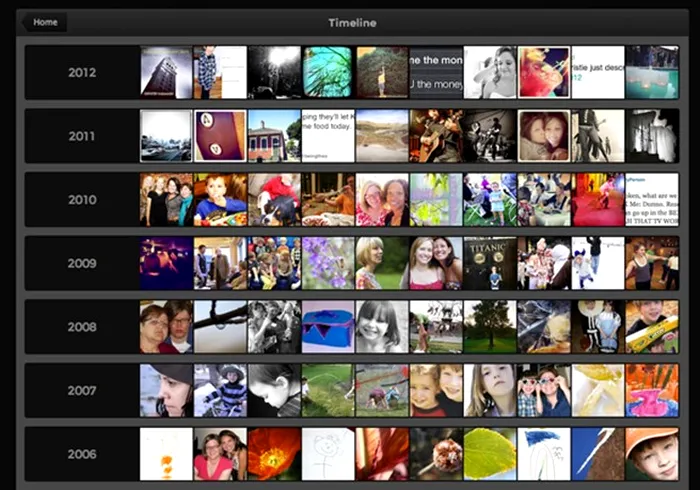Open 2006 yellow-green leaf photo
This screenshot has height=490, width=700.
pos(490,454)
